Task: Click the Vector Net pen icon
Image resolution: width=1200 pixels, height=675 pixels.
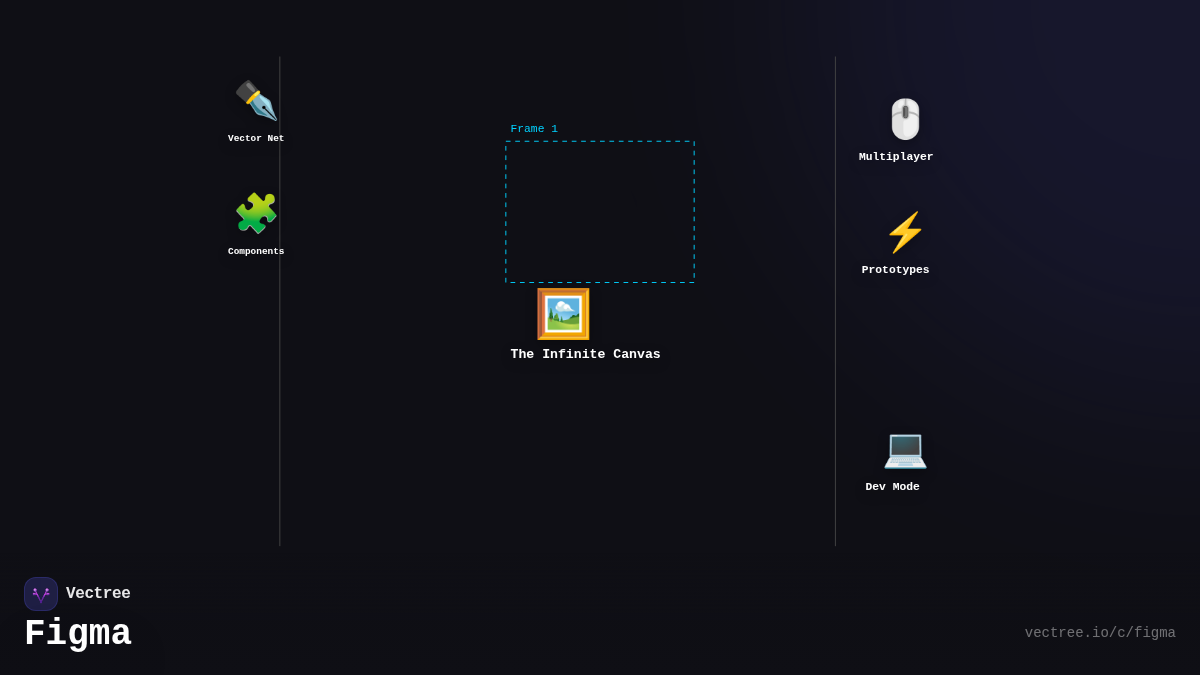Action: tap(256, 101)
